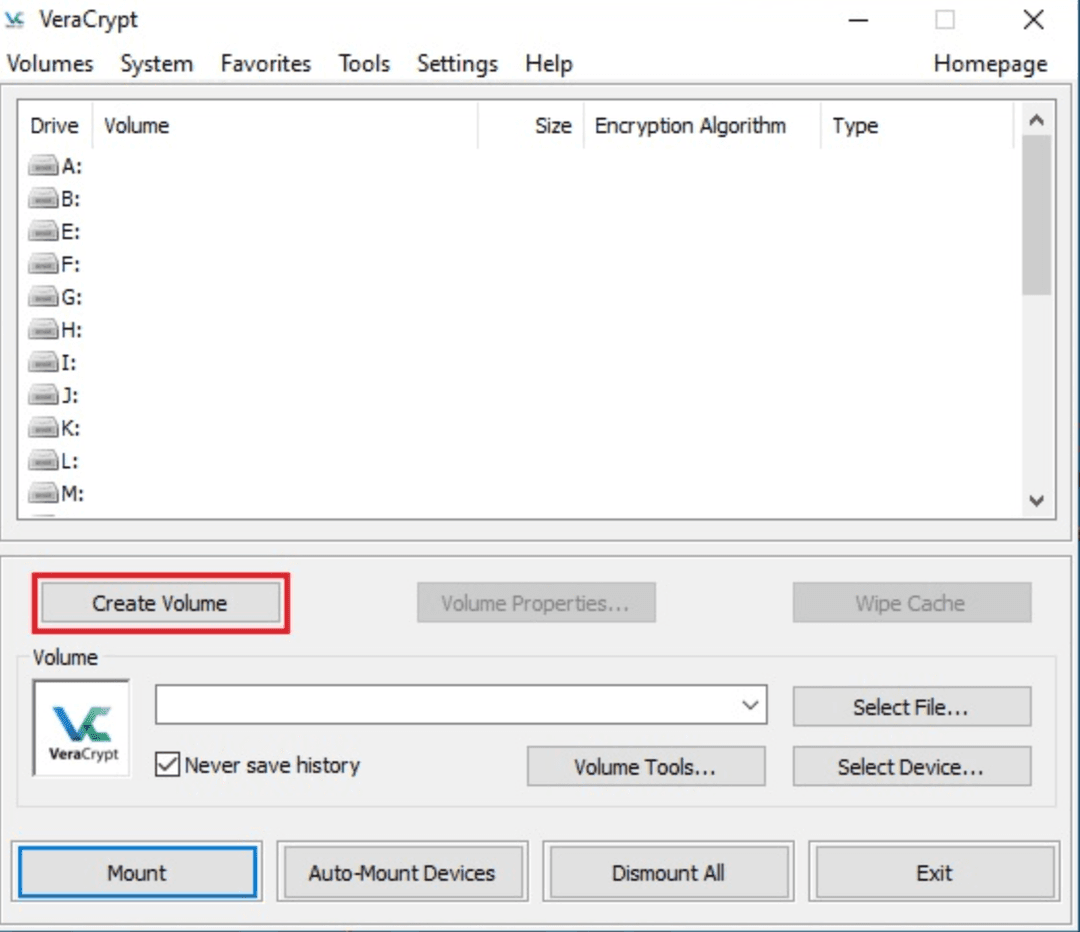Close the VeraCrypt window
Viewport: 1080px width, 932px height.
[1034, 20]
